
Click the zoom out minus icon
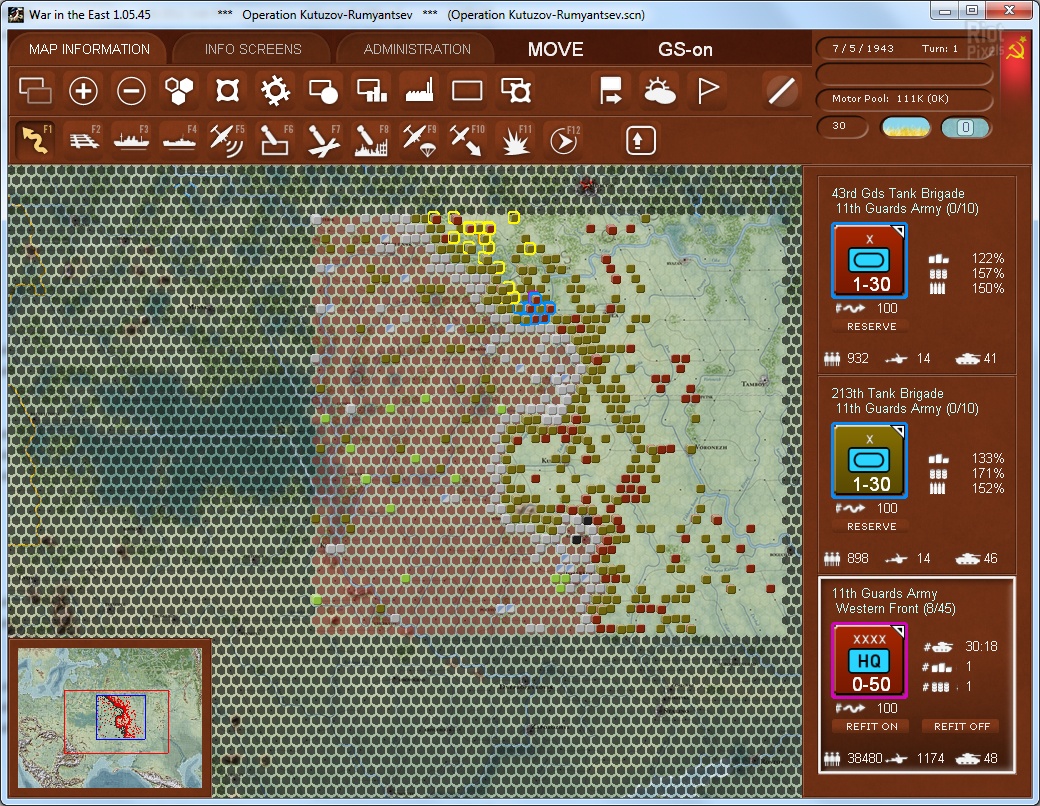pyautogui.click(x=131, y=92)
